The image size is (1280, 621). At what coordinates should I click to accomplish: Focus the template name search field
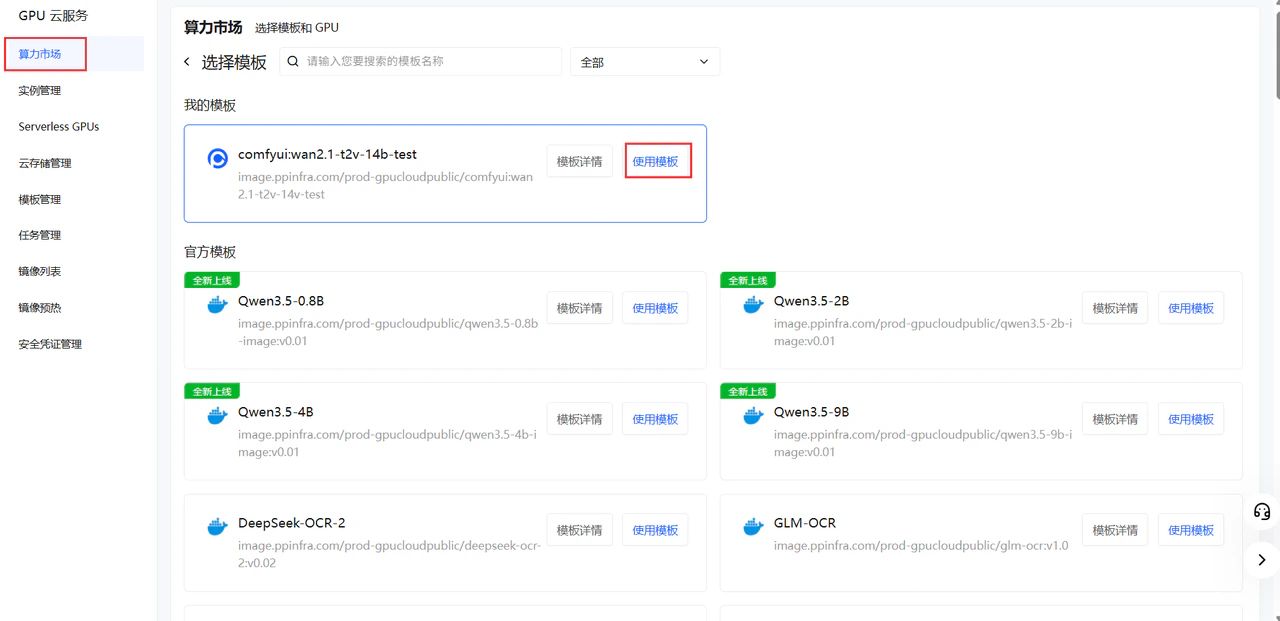420,61
